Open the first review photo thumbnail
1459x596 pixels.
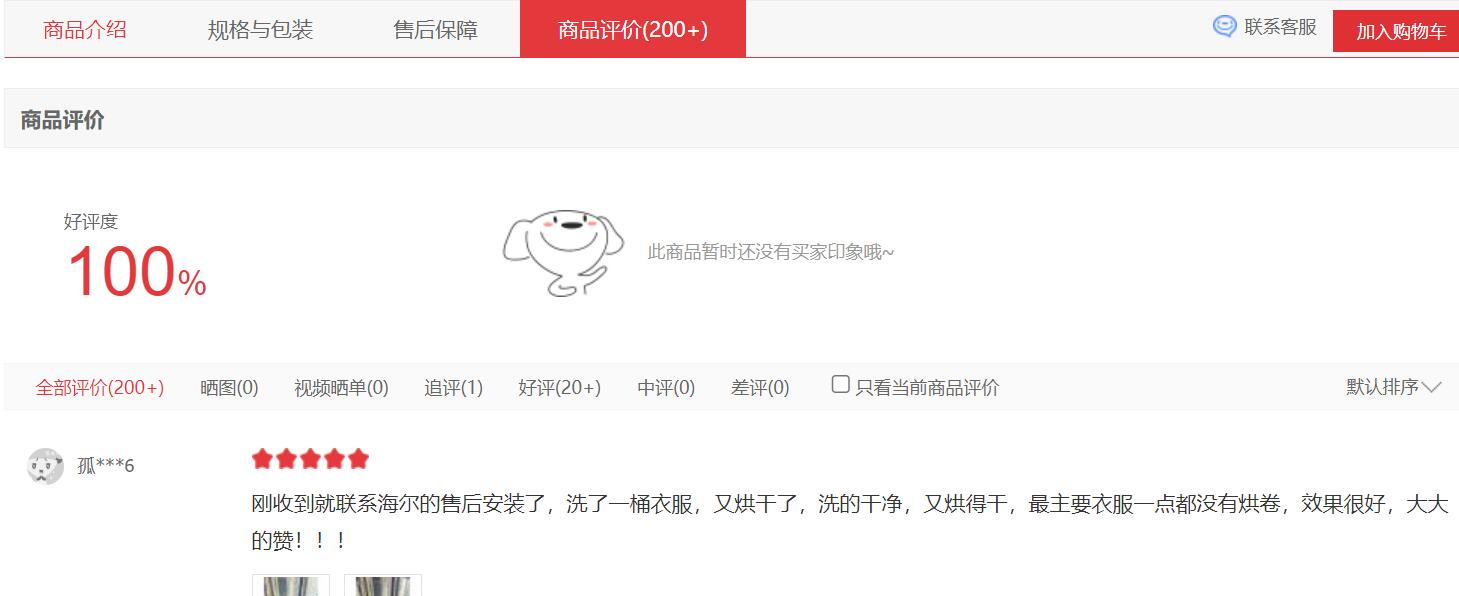point(291,585)
